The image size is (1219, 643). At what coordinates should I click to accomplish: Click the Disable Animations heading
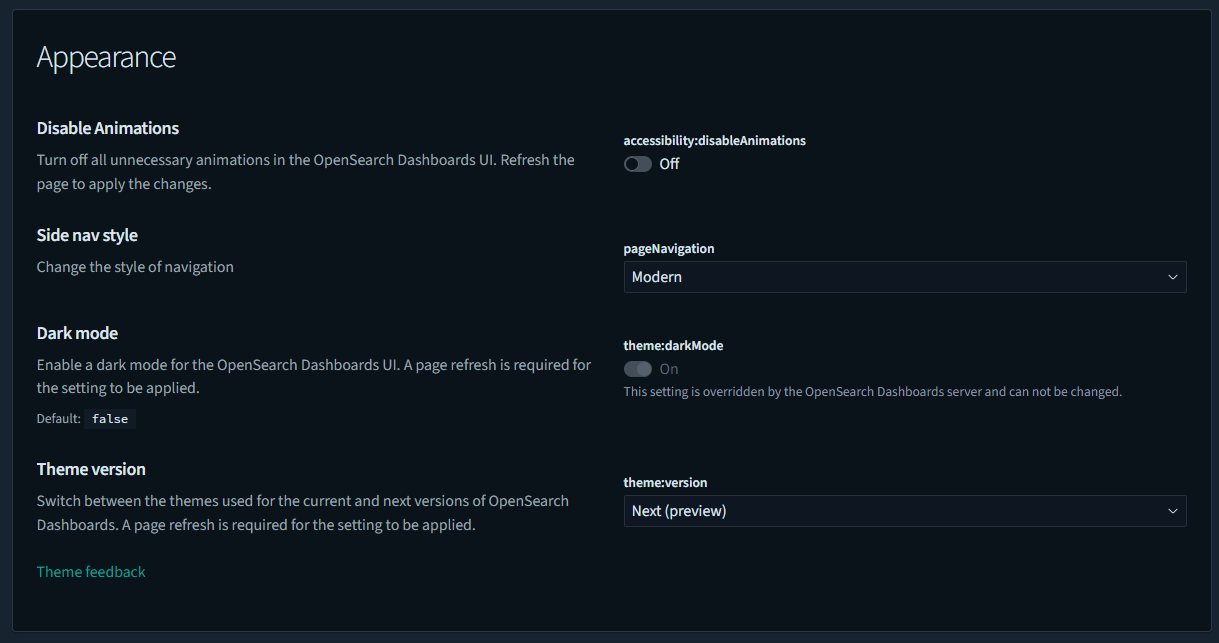pos(108,128)
